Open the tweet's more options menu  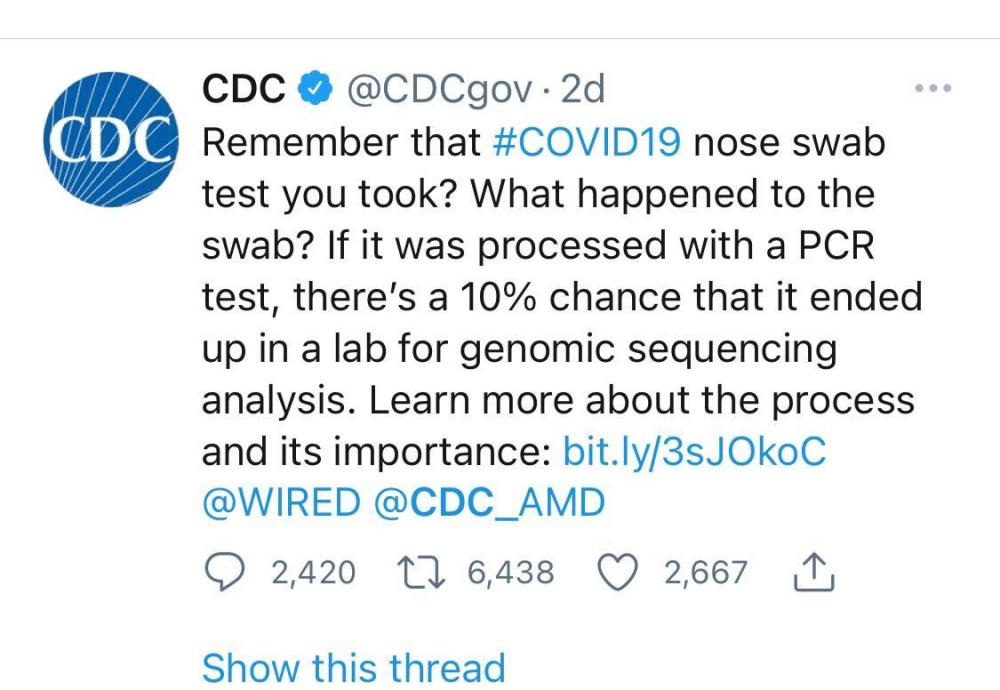click(933, 88)
